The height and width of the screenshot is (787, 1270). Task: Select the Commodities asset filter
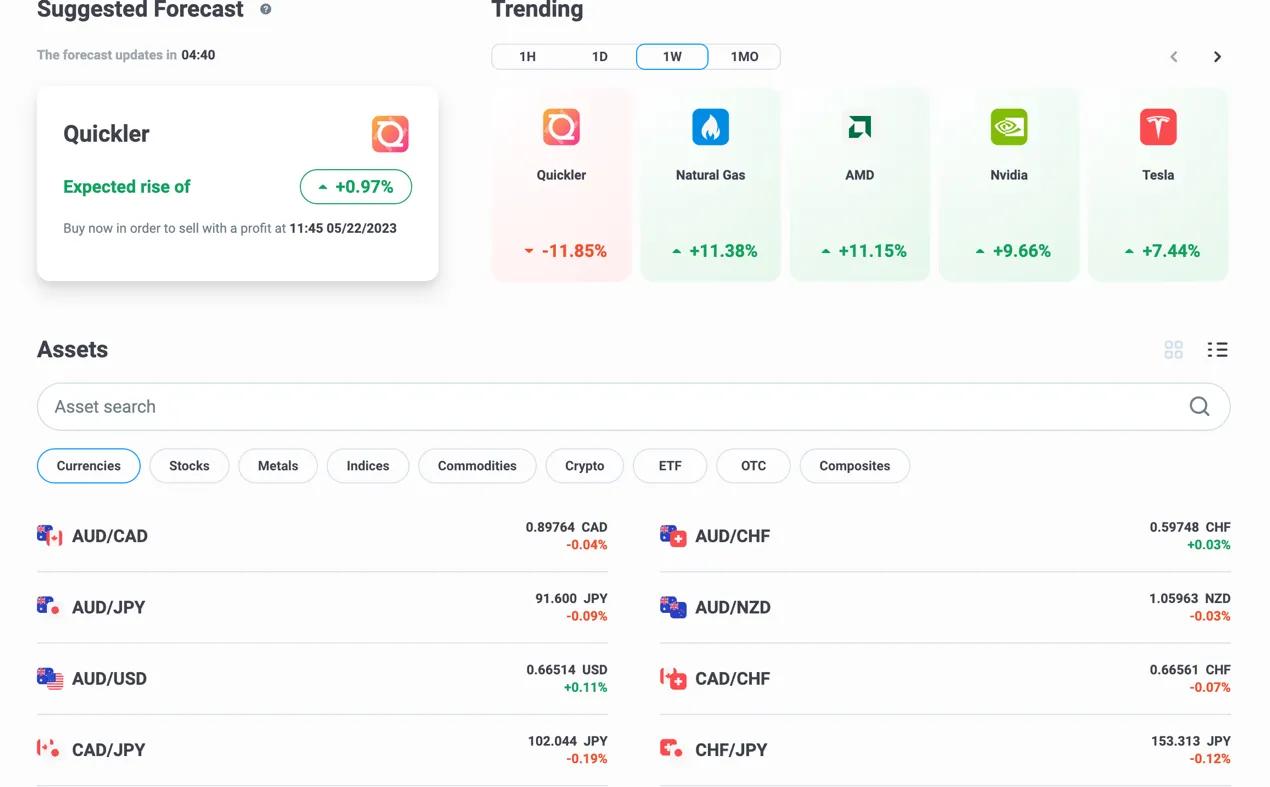pos(477,466)
